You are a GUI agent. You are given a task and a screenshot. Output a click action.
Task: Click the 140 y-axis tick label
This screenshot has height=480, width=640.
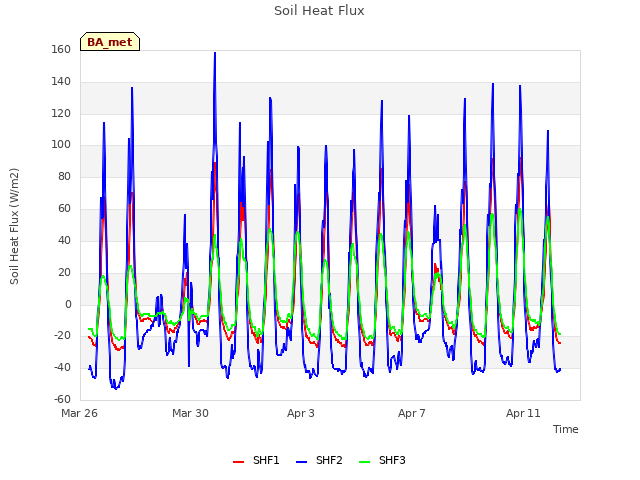[61, 81]
